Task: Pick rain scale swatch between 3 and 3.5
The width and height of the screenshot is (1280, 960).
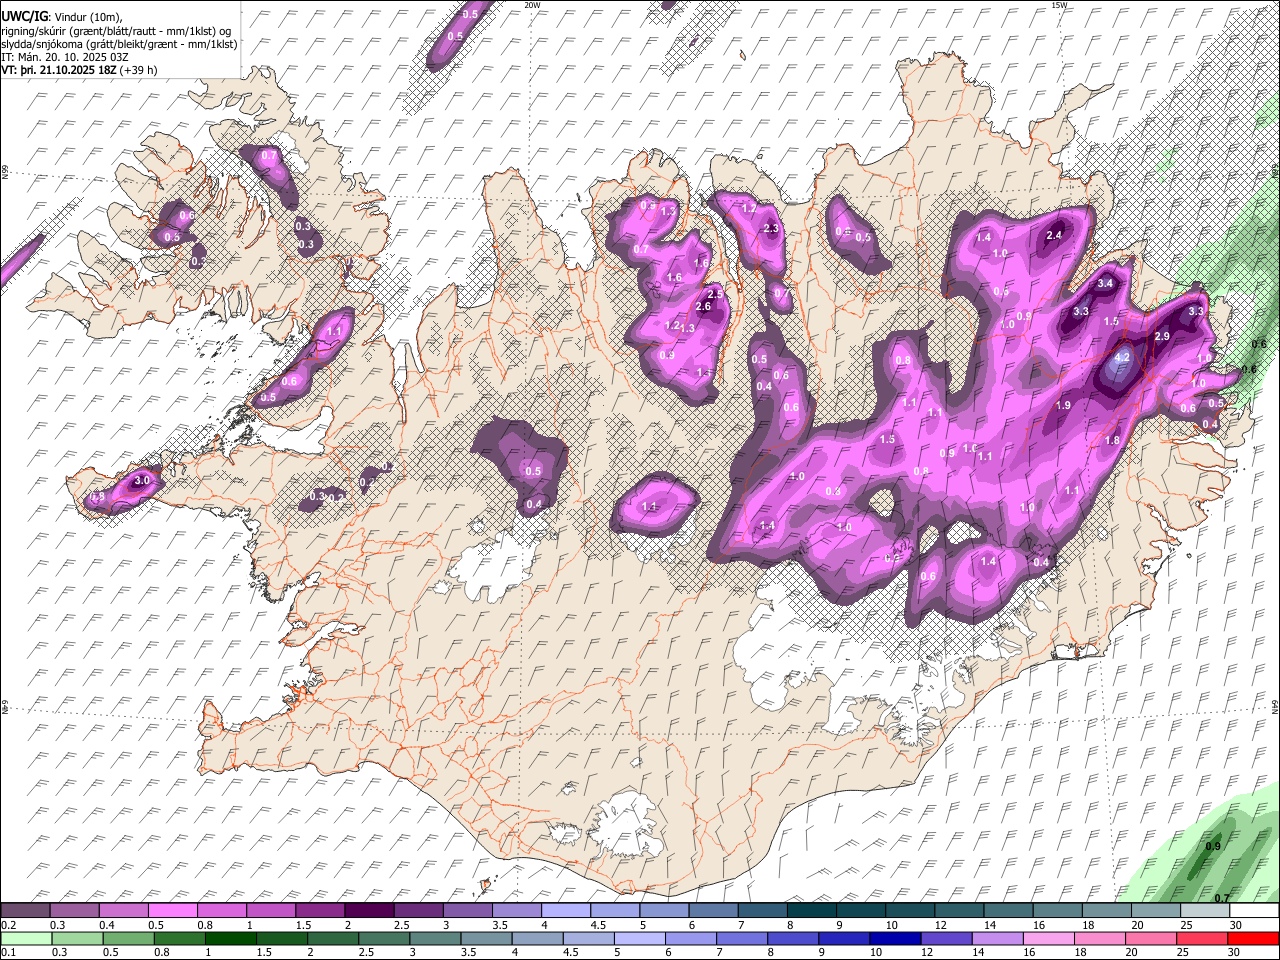Action: coord(435,938)
